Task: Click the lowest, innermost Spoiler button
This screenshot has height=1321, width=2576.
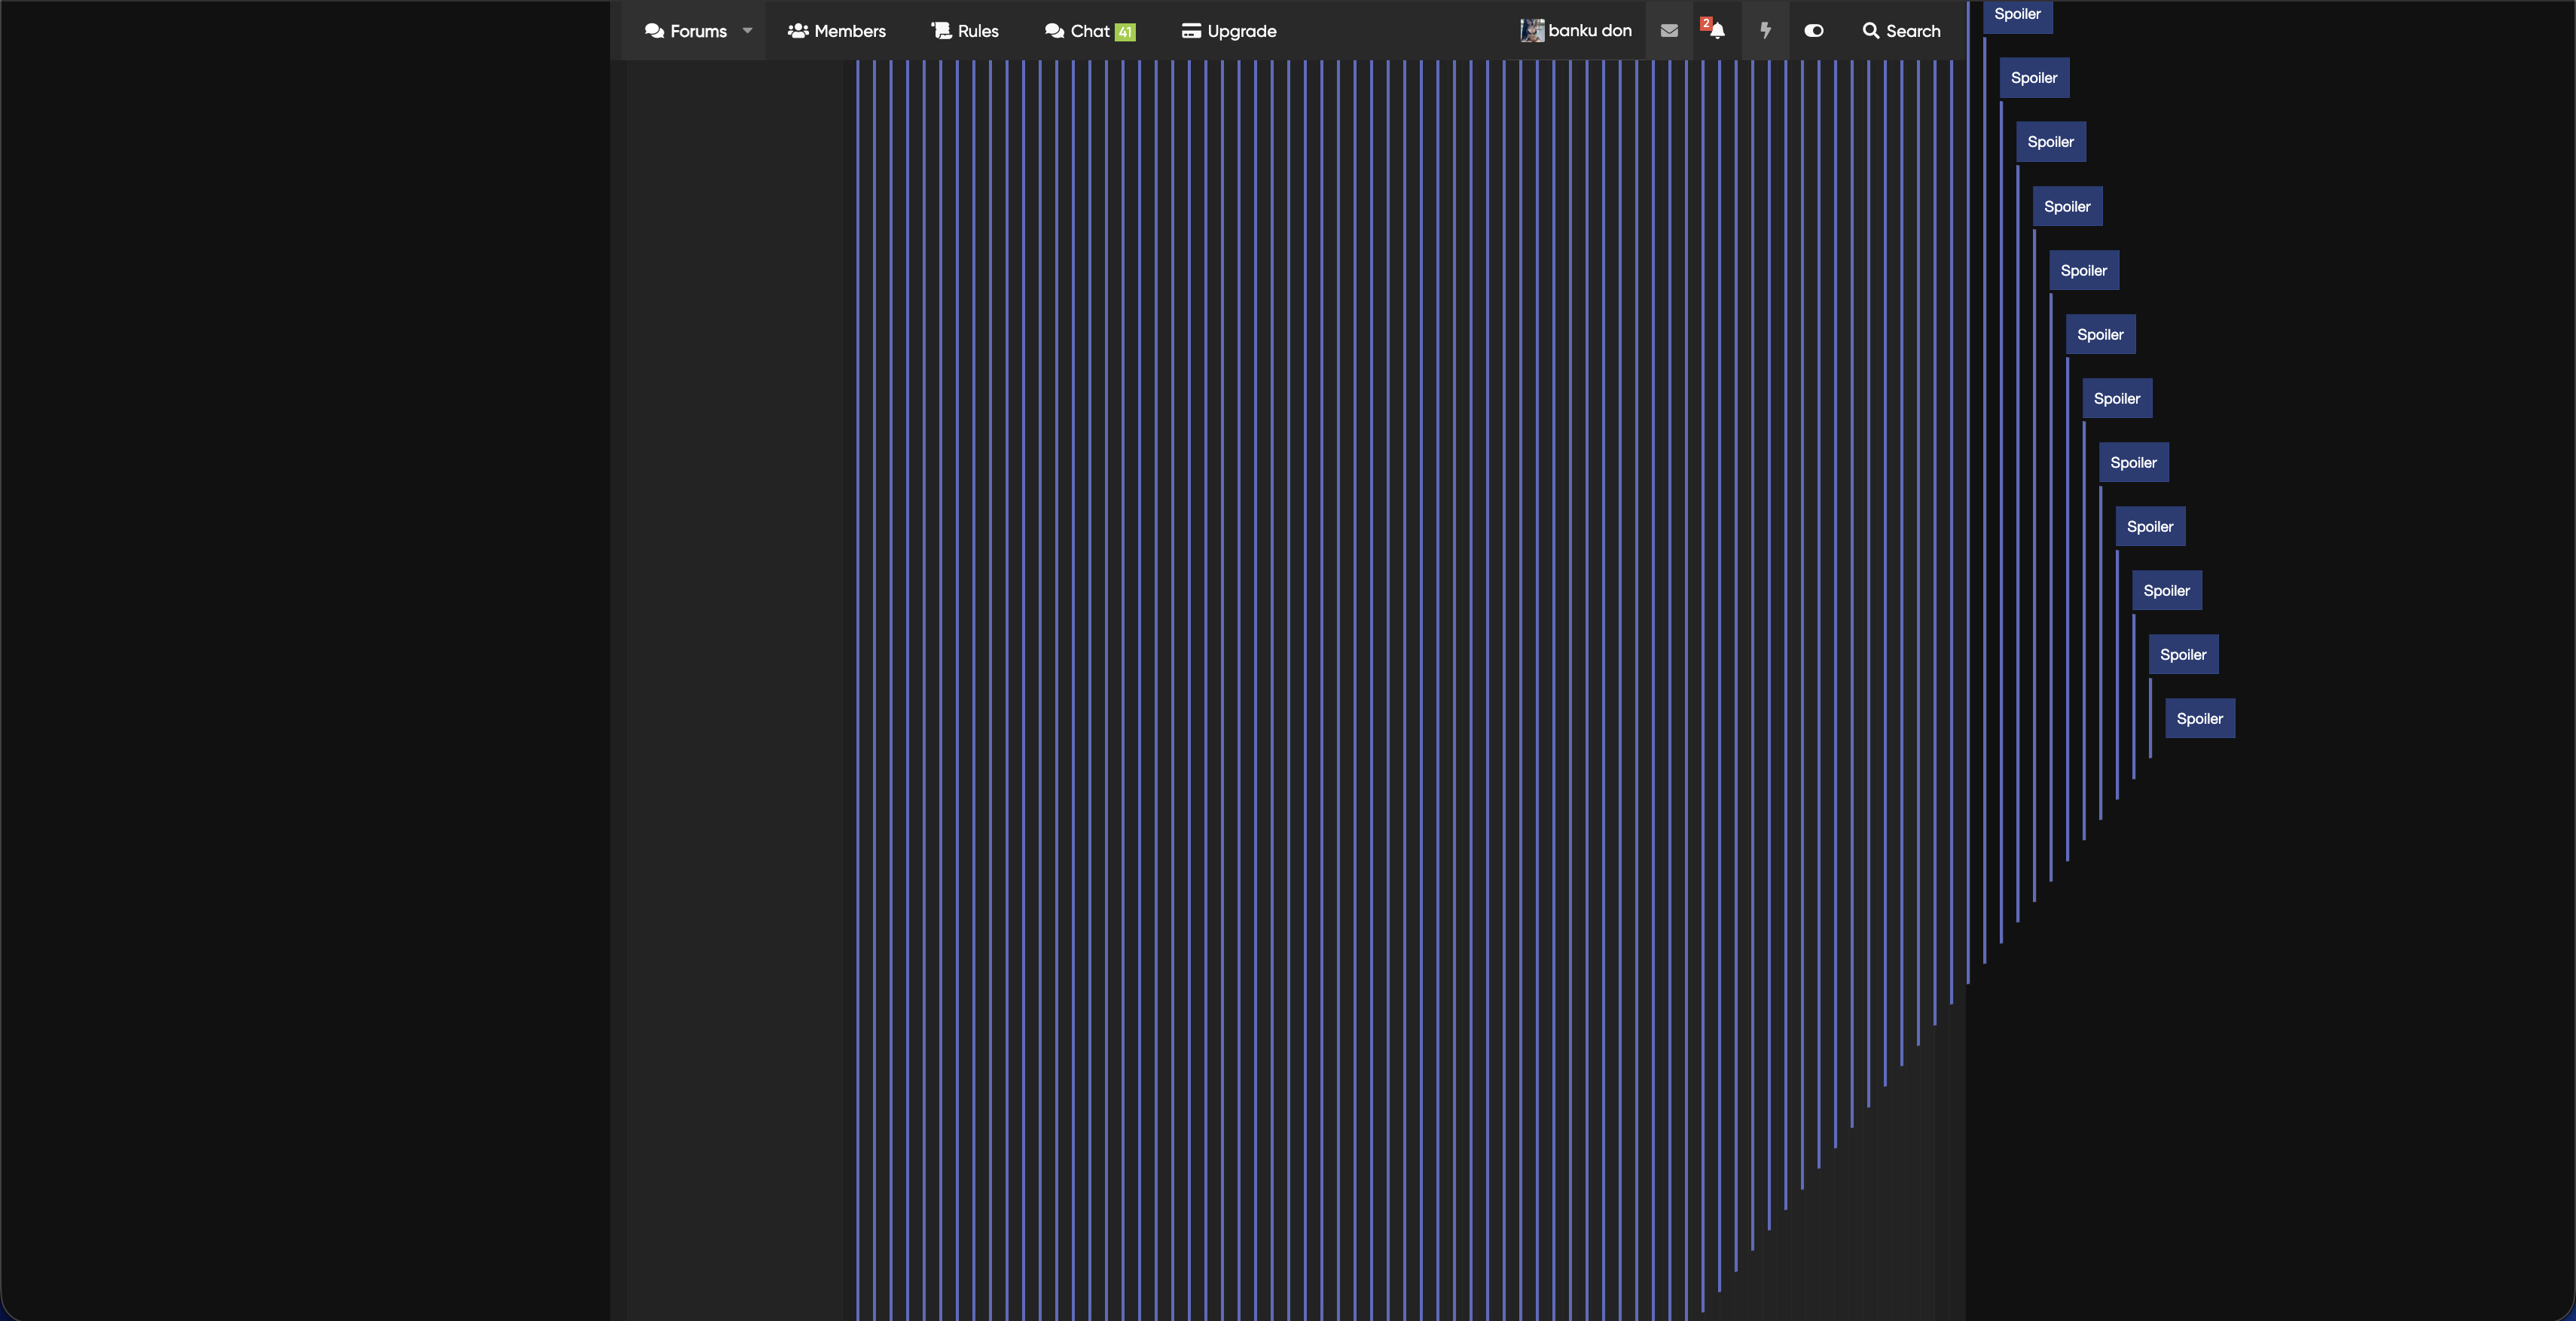Action: [x=2200, y=718]
